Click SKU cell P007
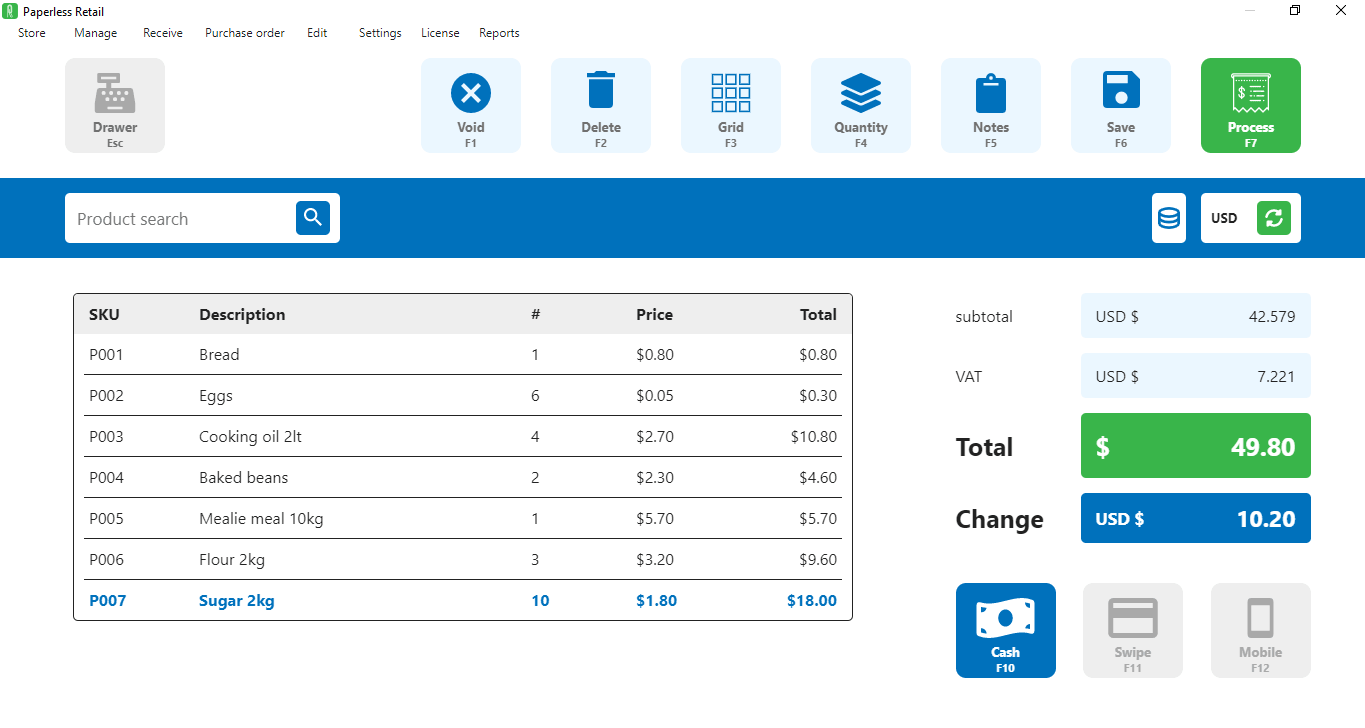 coord(108,600)
